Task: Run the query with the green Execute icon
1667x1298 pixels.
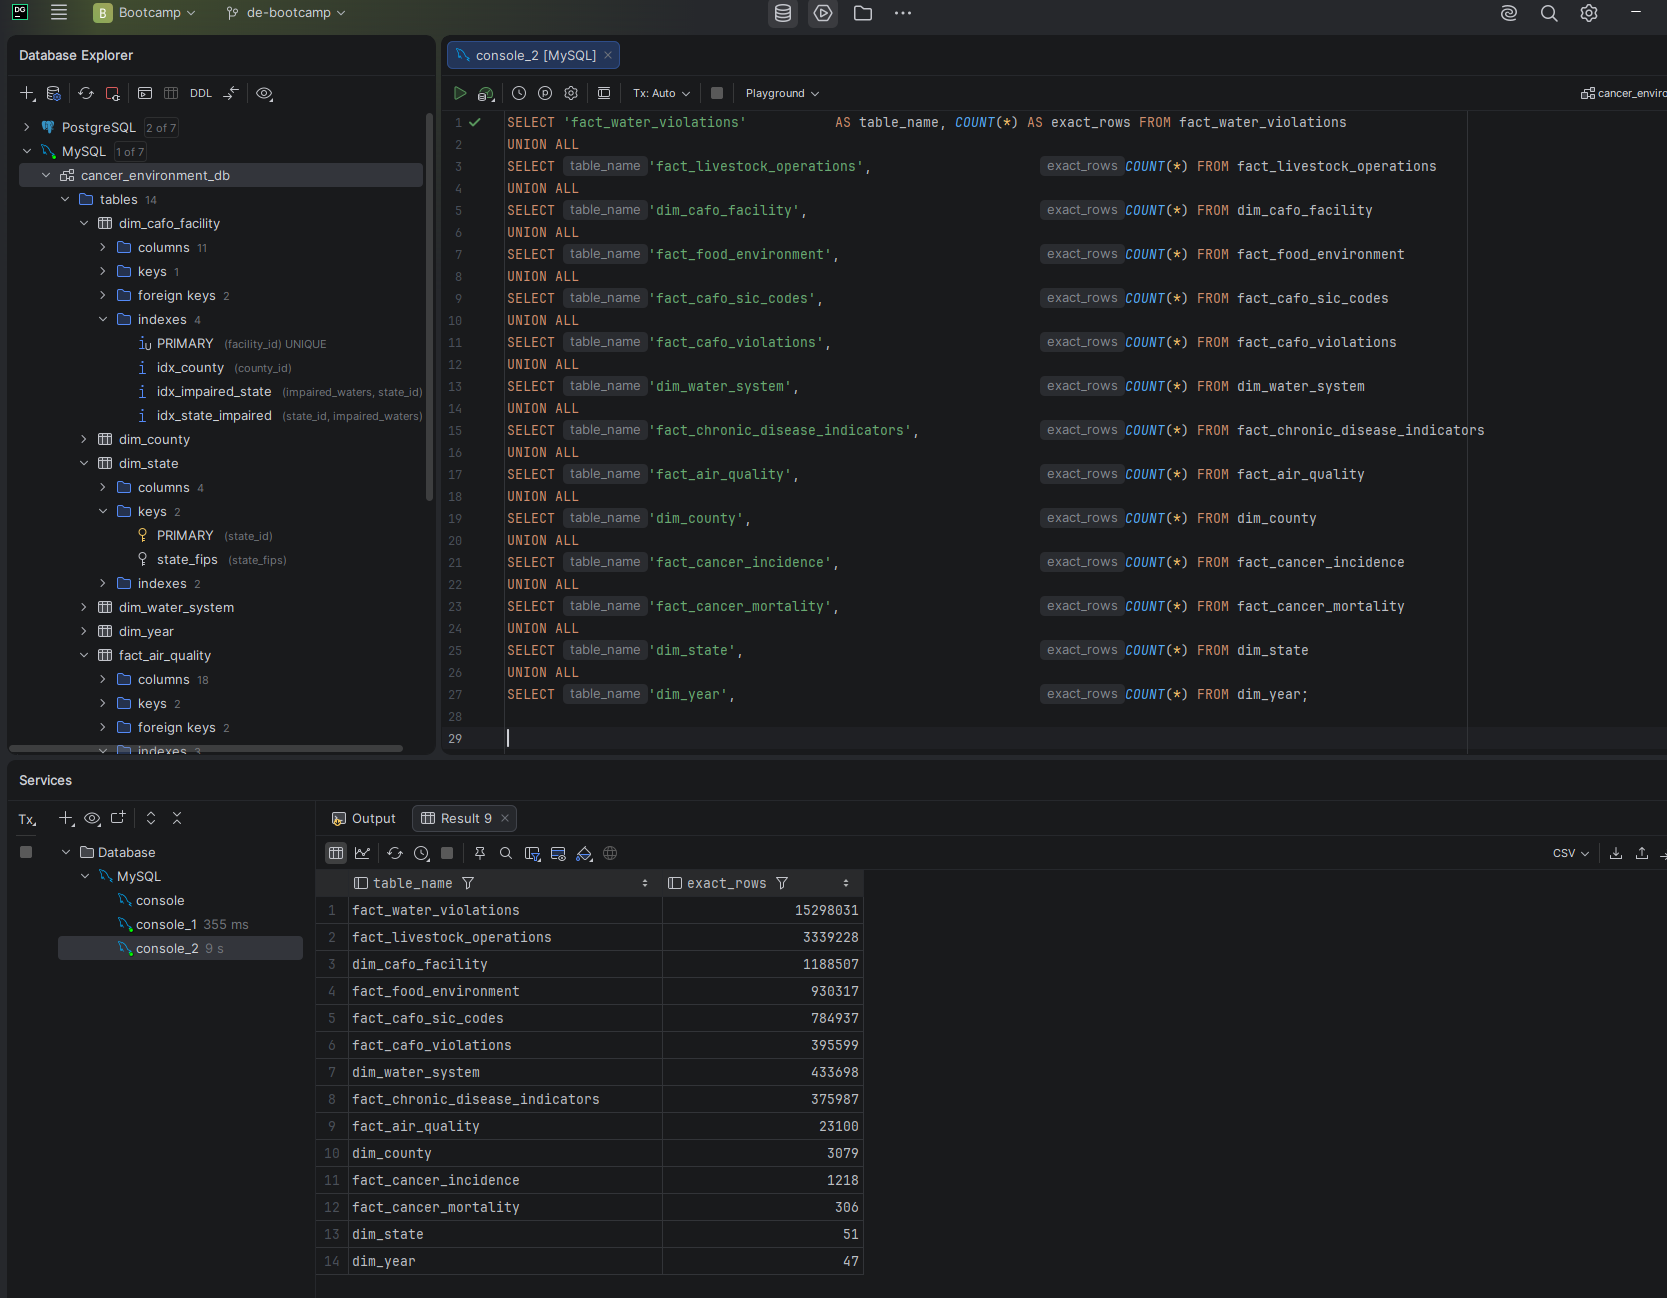Action: pyautogui.click(x=460, y=93)
